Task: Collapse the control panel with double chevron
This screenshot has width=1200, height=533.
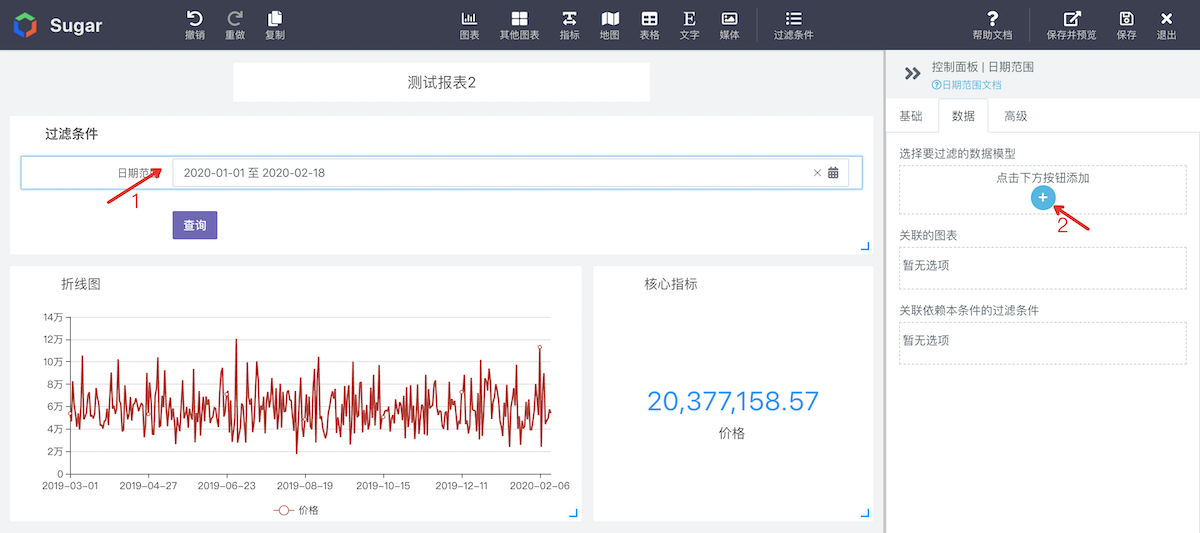Action: [912, 73]
